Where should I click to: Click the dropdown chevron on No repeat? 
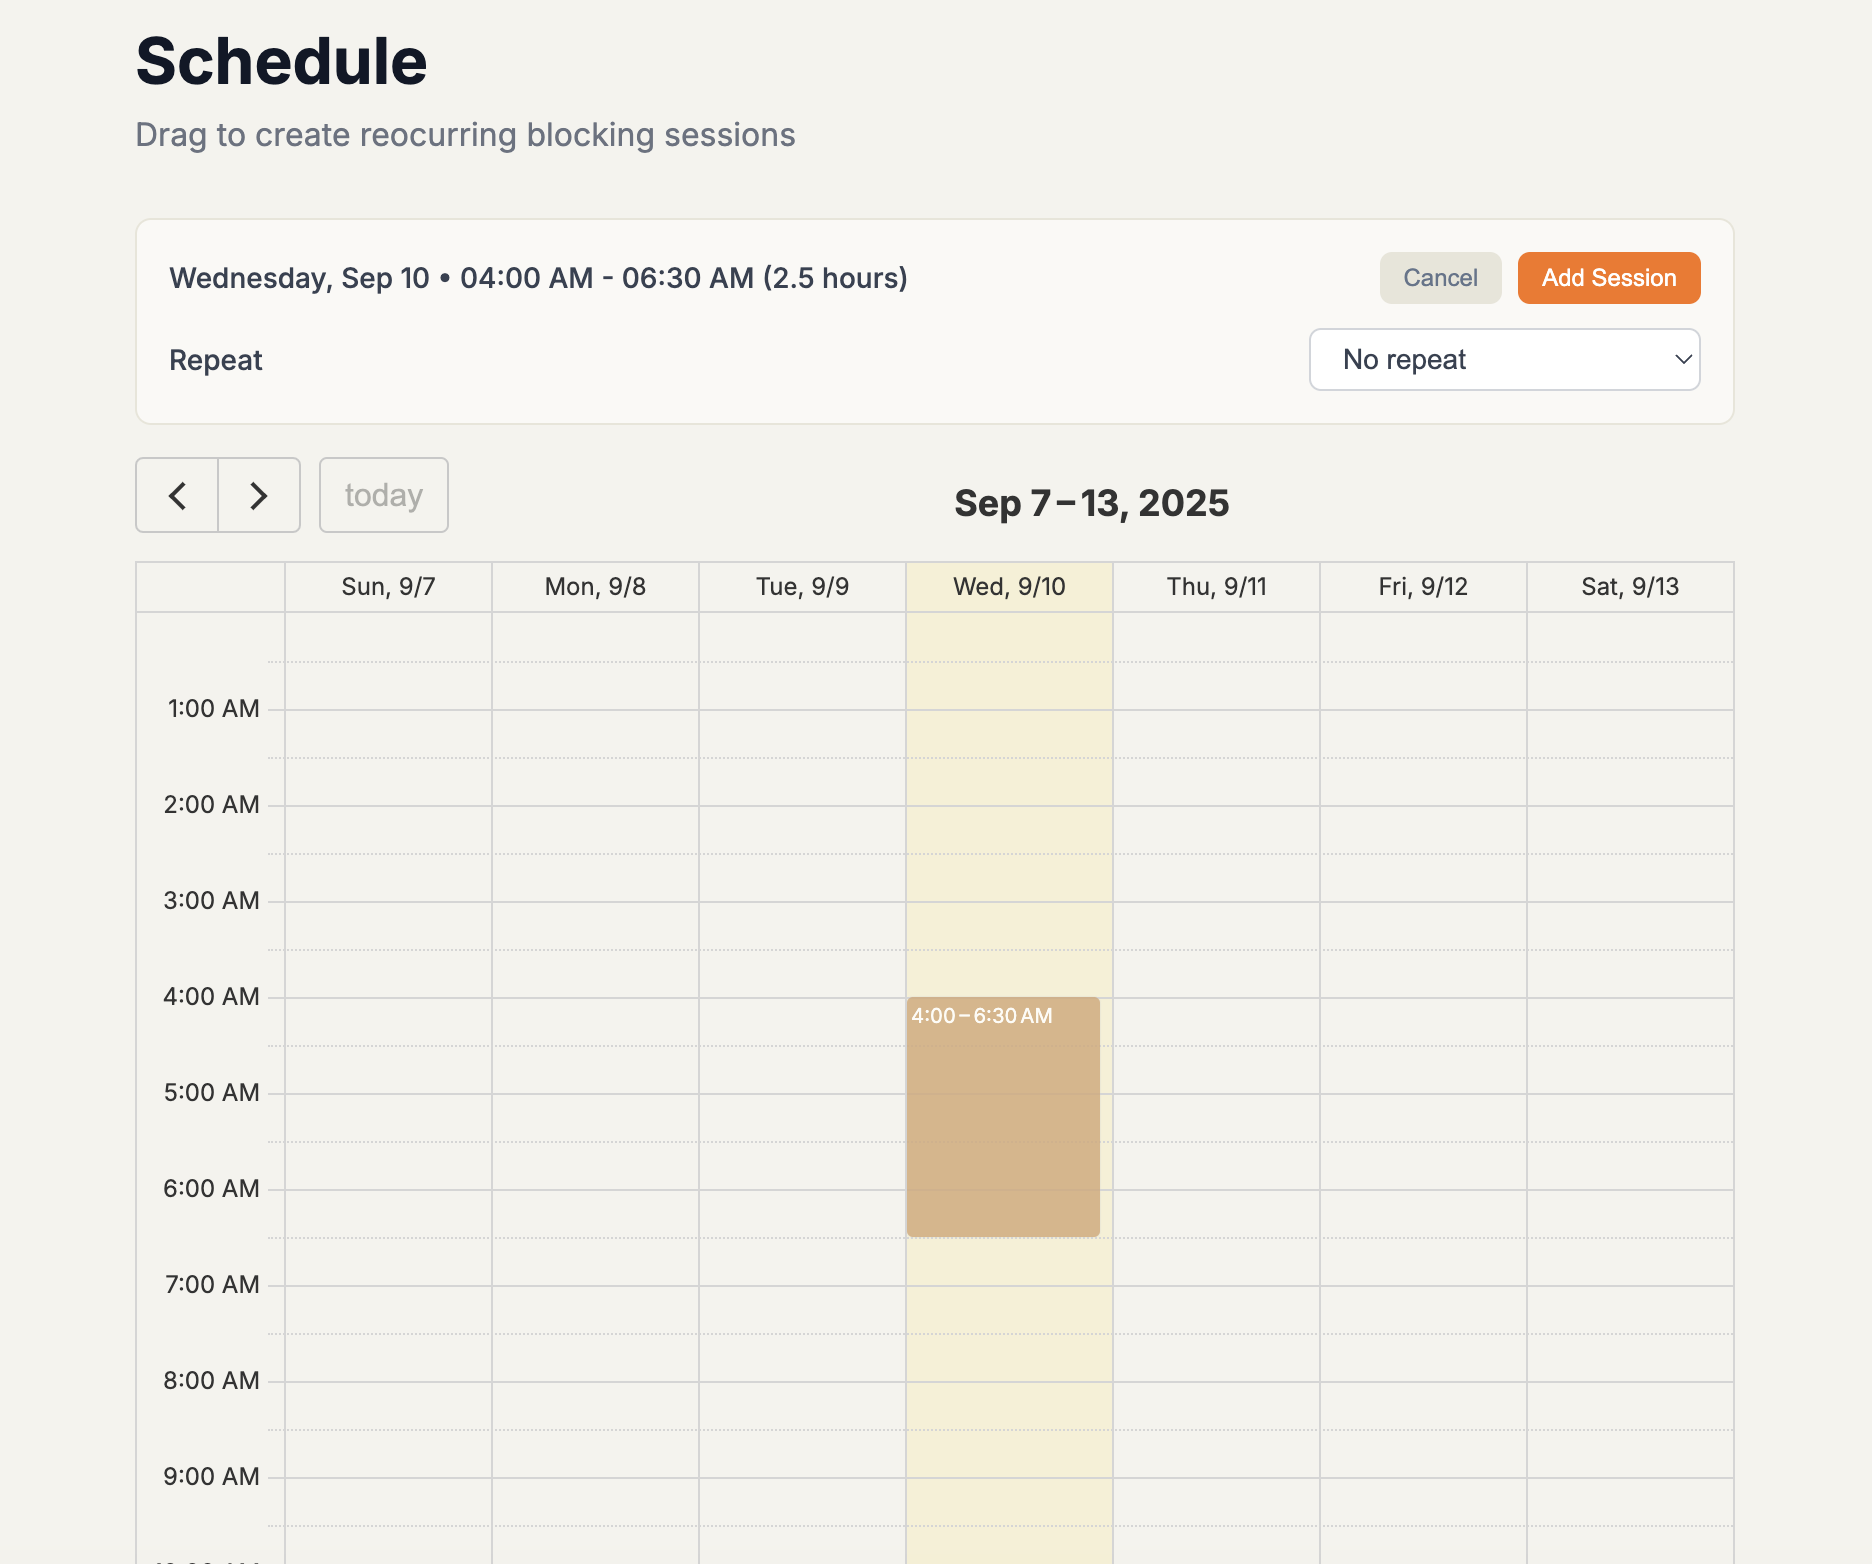(x=1680, y=359)
